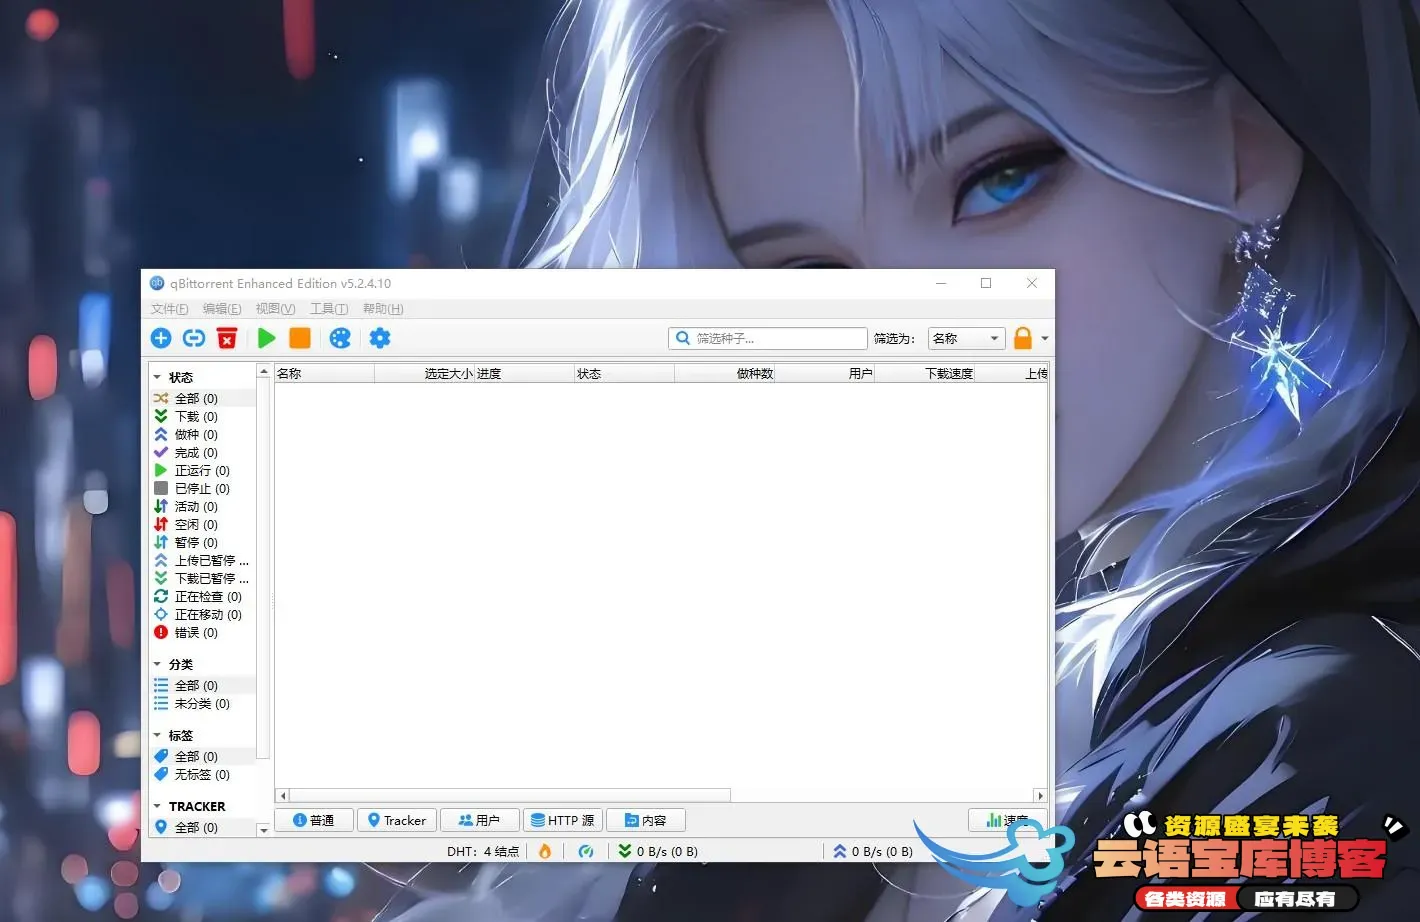
Task: Select 全部 (0) under 状态
Action: (203, 398)
